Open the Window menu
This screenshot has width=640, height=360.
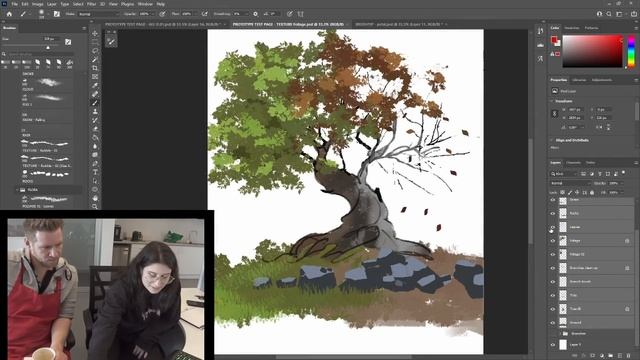145,4
